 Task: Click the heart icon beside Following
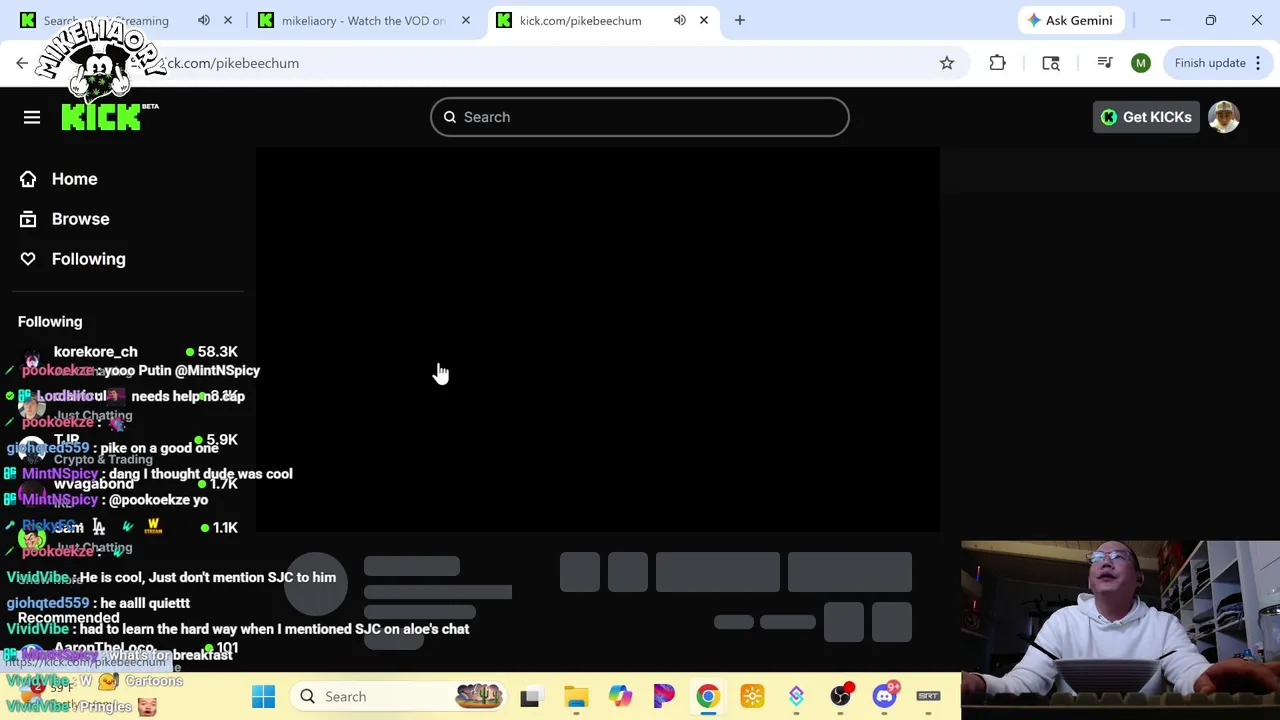coord(28,259)
